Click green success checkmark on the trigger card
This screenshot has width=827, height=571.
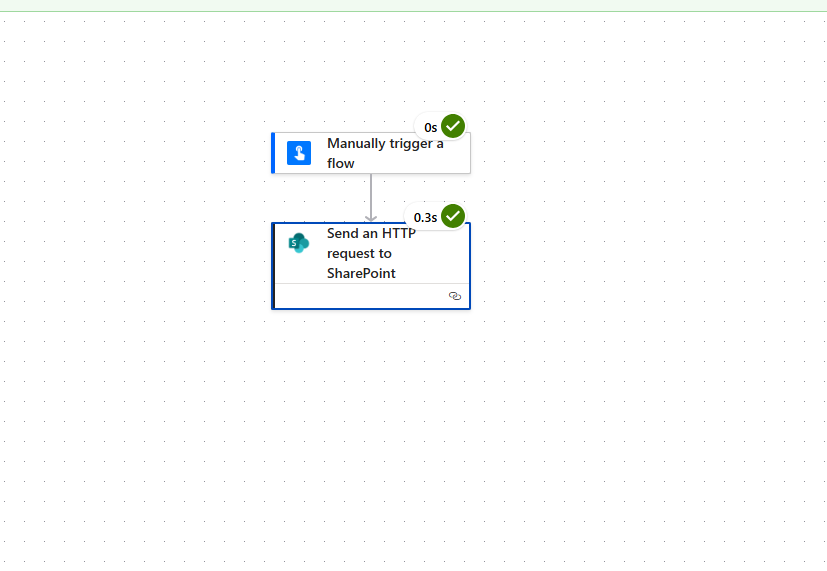tap(453, 126)
